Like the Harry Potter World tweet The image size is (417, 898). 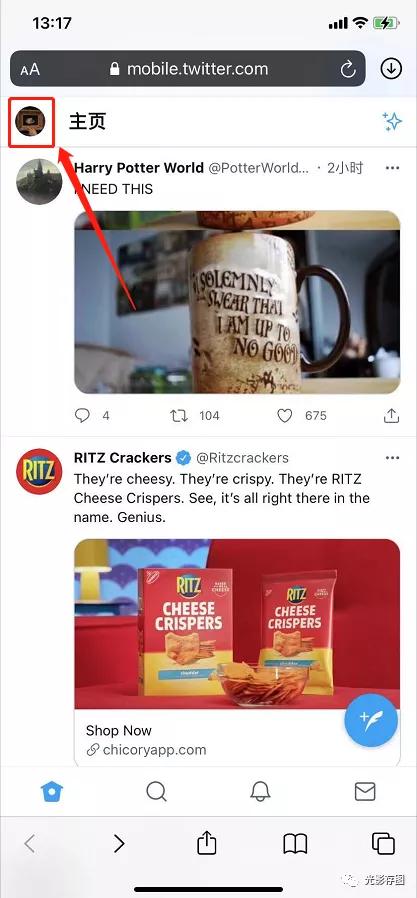285,416
